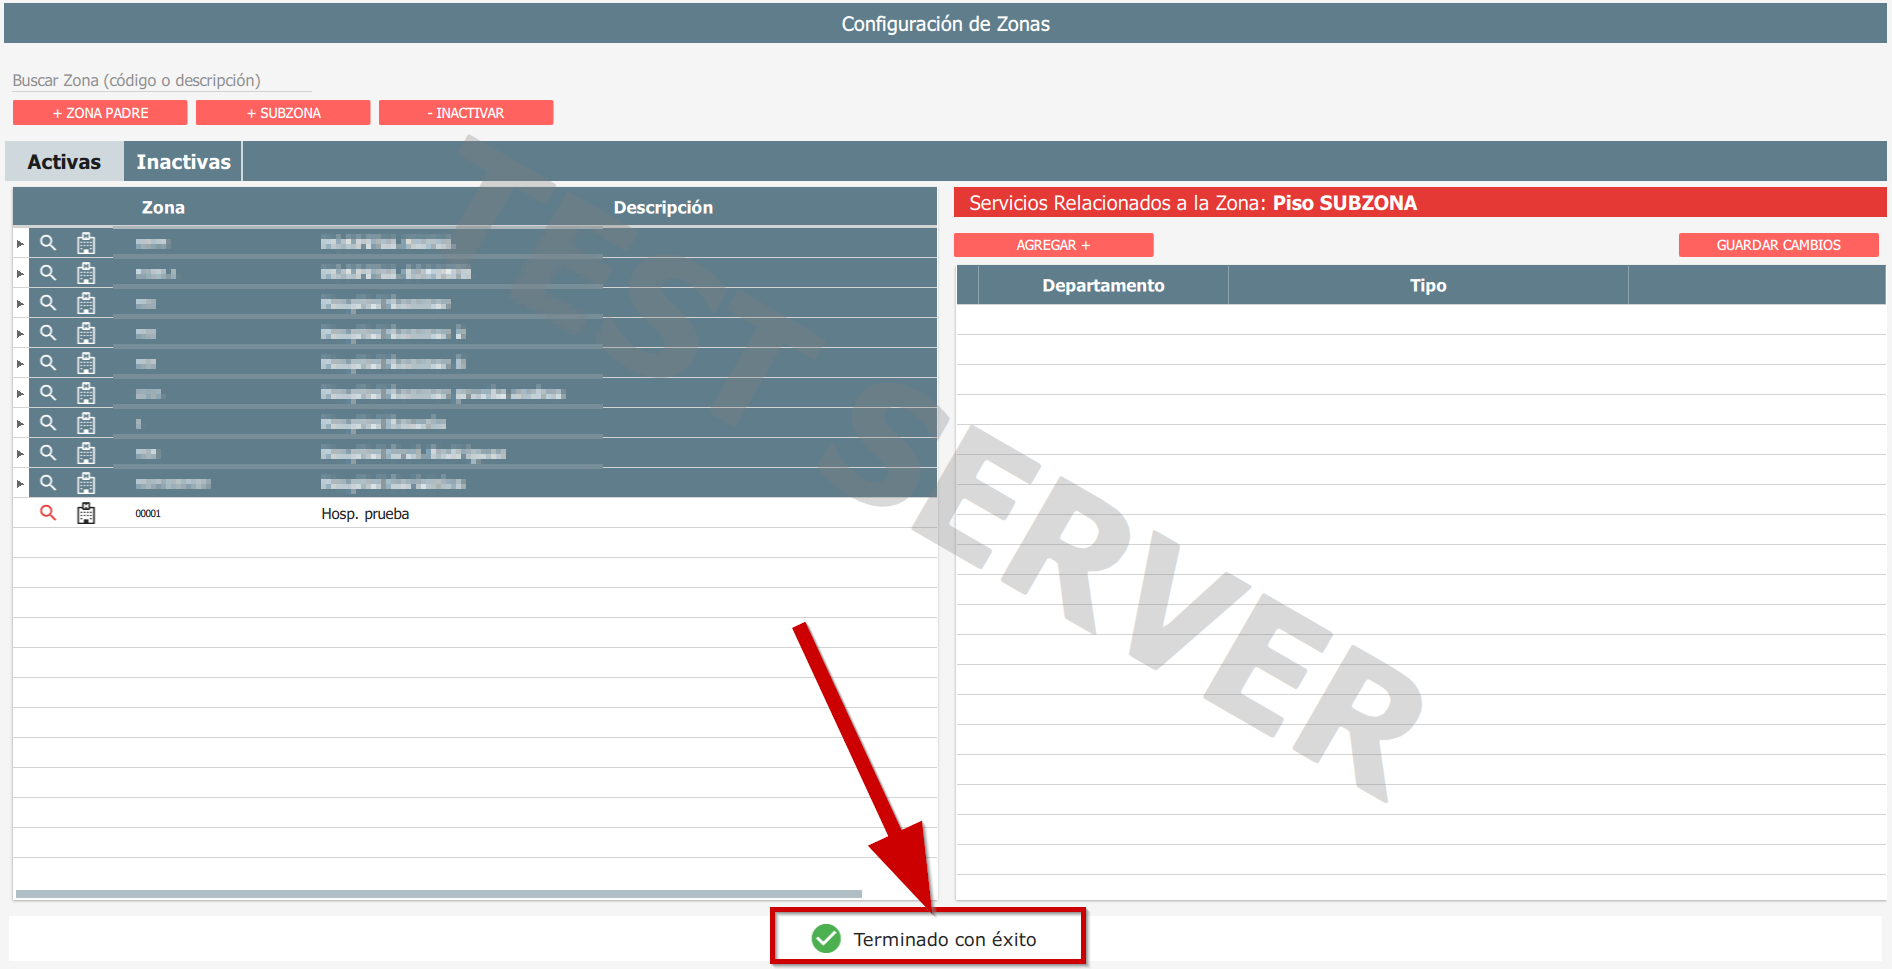Click the magnifier icon in the first zone row
1892x969 pixels.
point(47,243)
